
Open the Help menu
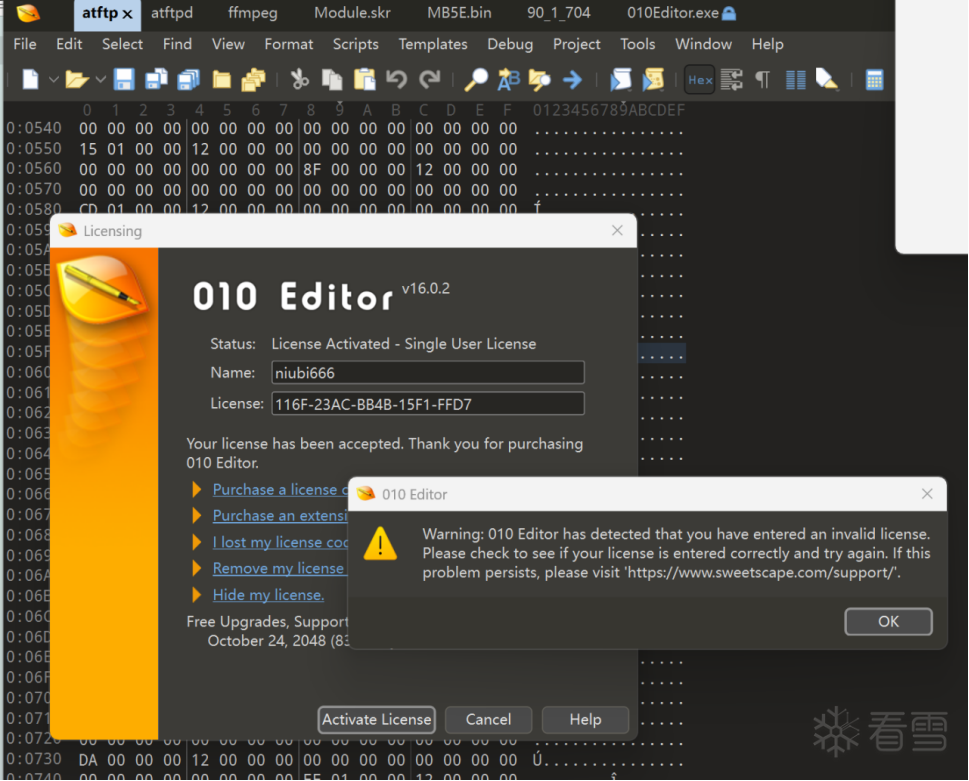[x=768, y=44]
